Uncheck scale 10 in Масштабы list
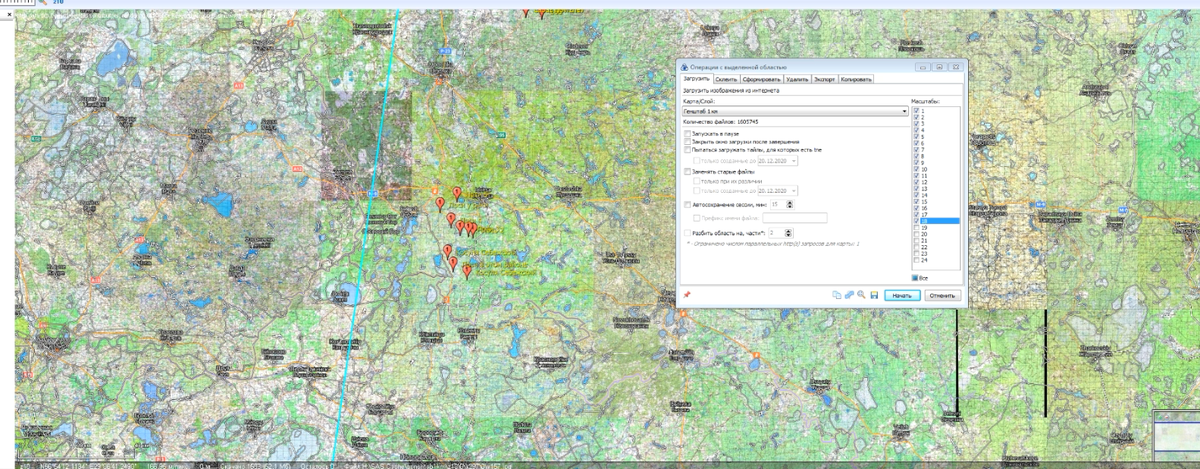 [x=917, y=169]
